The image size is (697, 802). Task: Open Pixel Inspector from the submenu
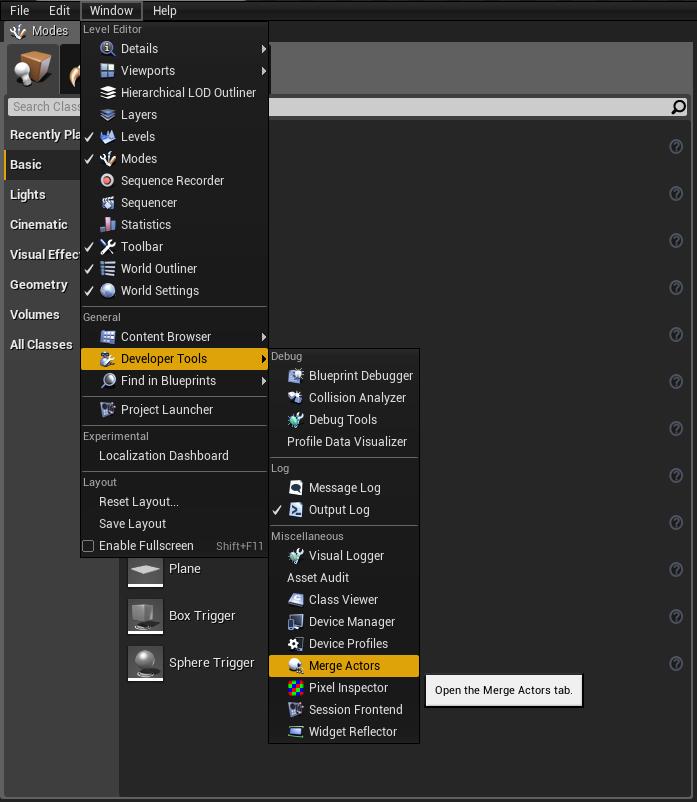pos(345,688)
